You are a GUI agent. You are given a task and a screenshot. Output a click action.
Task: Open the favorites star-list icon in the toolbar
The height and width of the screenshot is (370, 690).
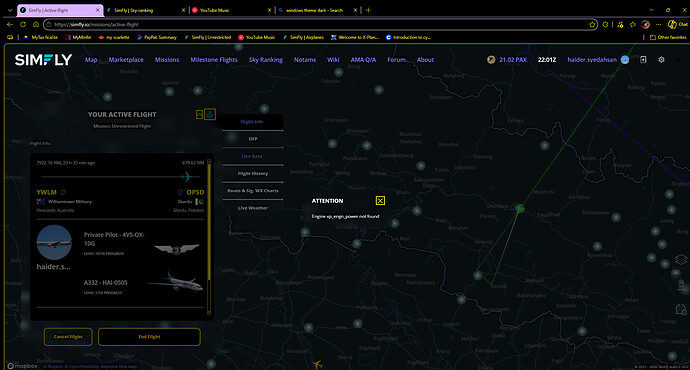pyautogui.click(x=633, y=25)
